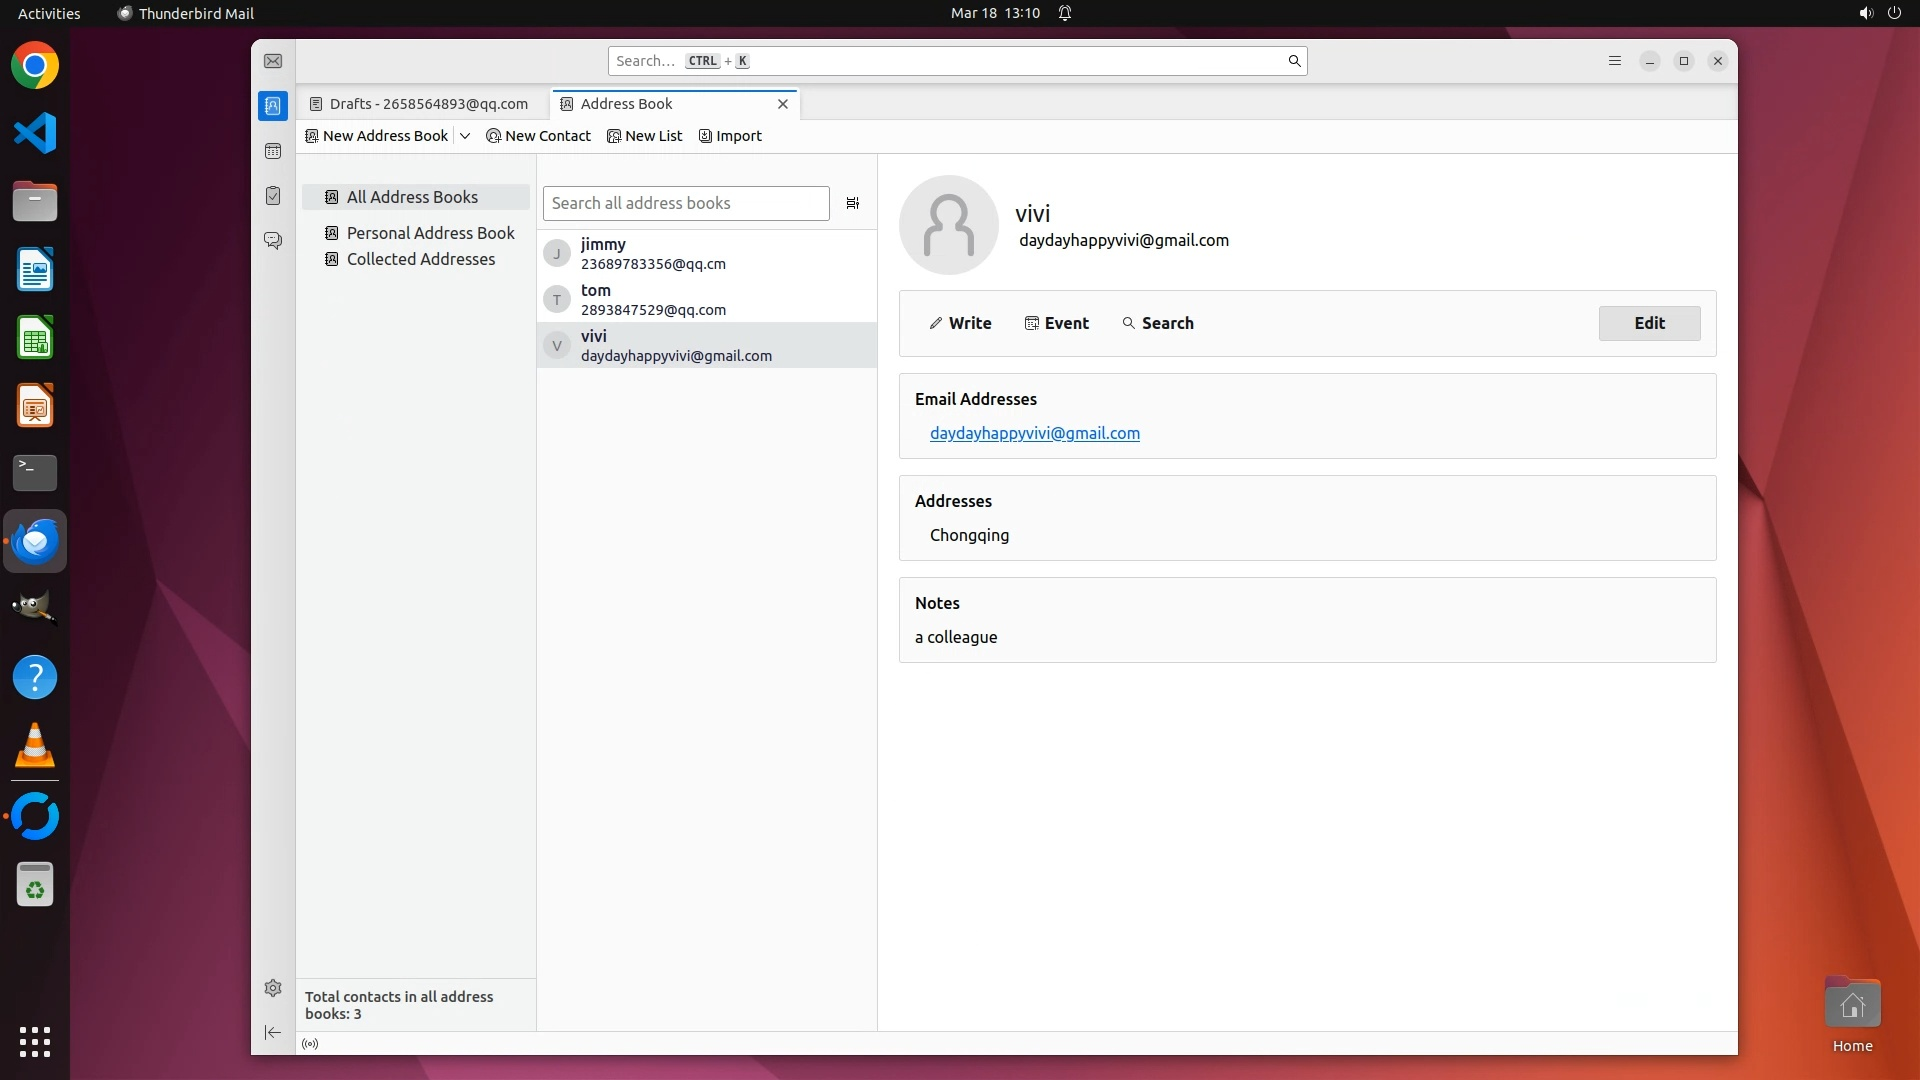Click the online status indicator icon

(x=310, y=1043)
